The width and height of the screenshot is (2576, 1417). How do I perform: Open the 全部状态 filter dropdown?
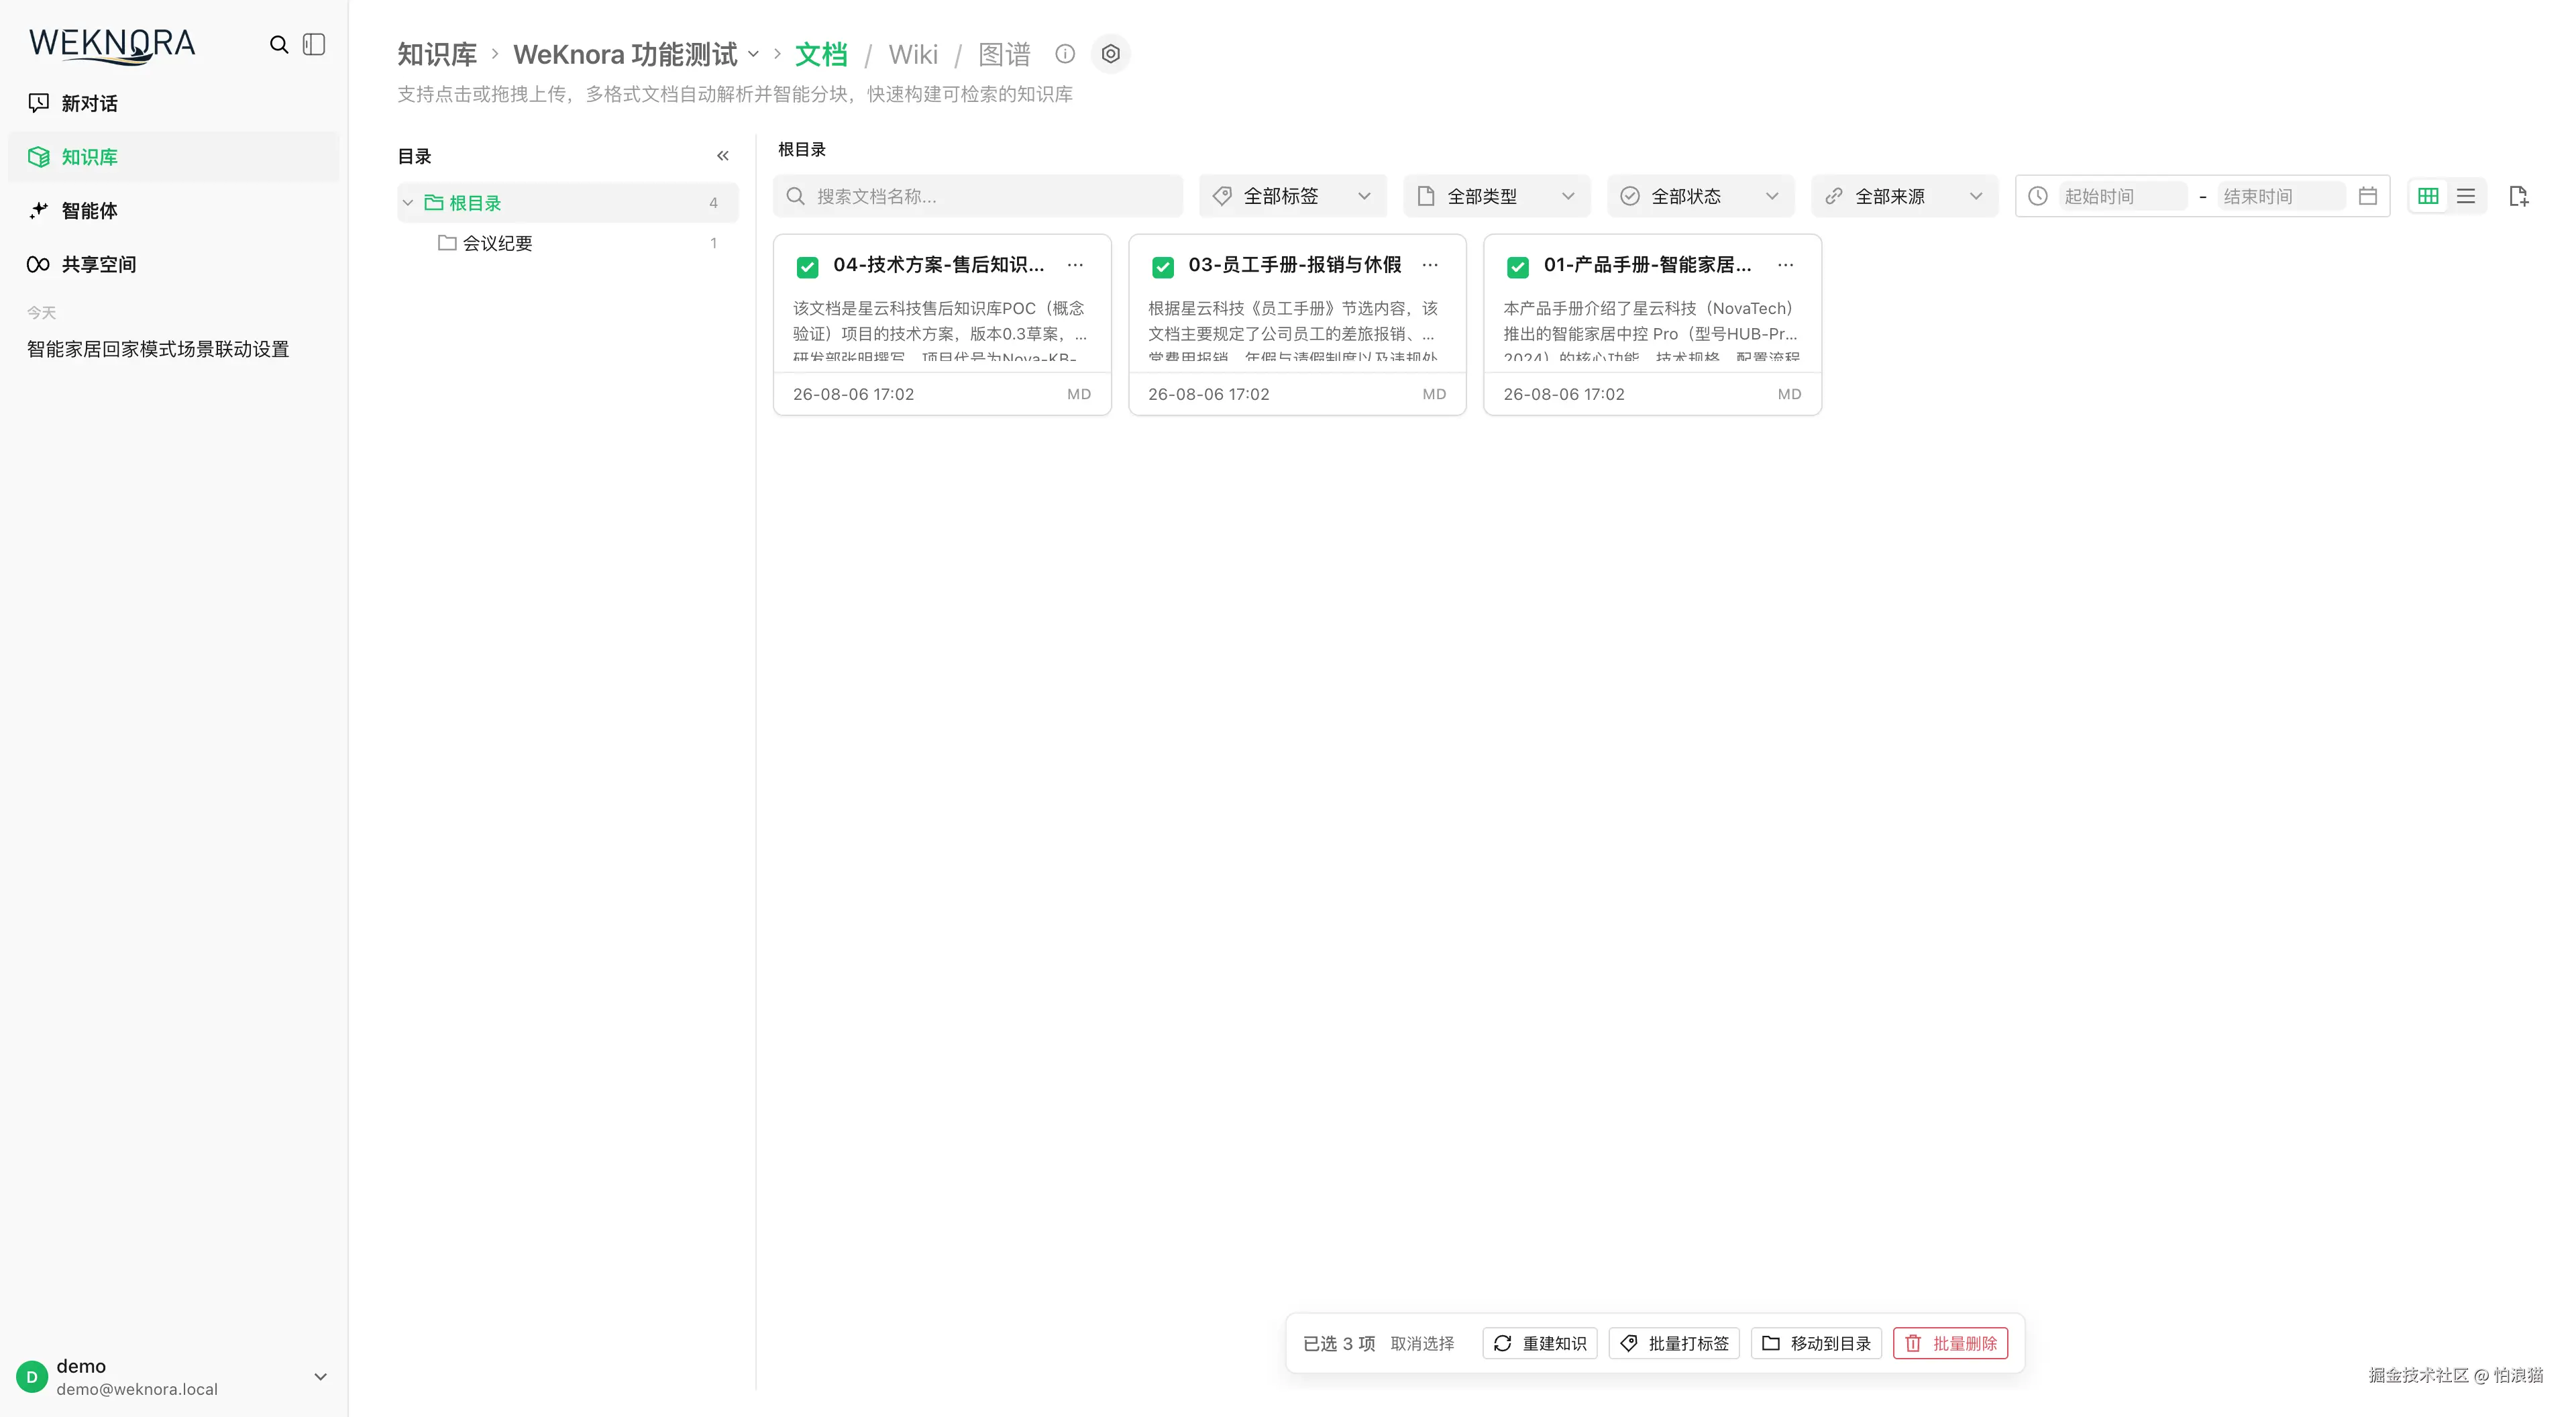[x=1700, y=196]
